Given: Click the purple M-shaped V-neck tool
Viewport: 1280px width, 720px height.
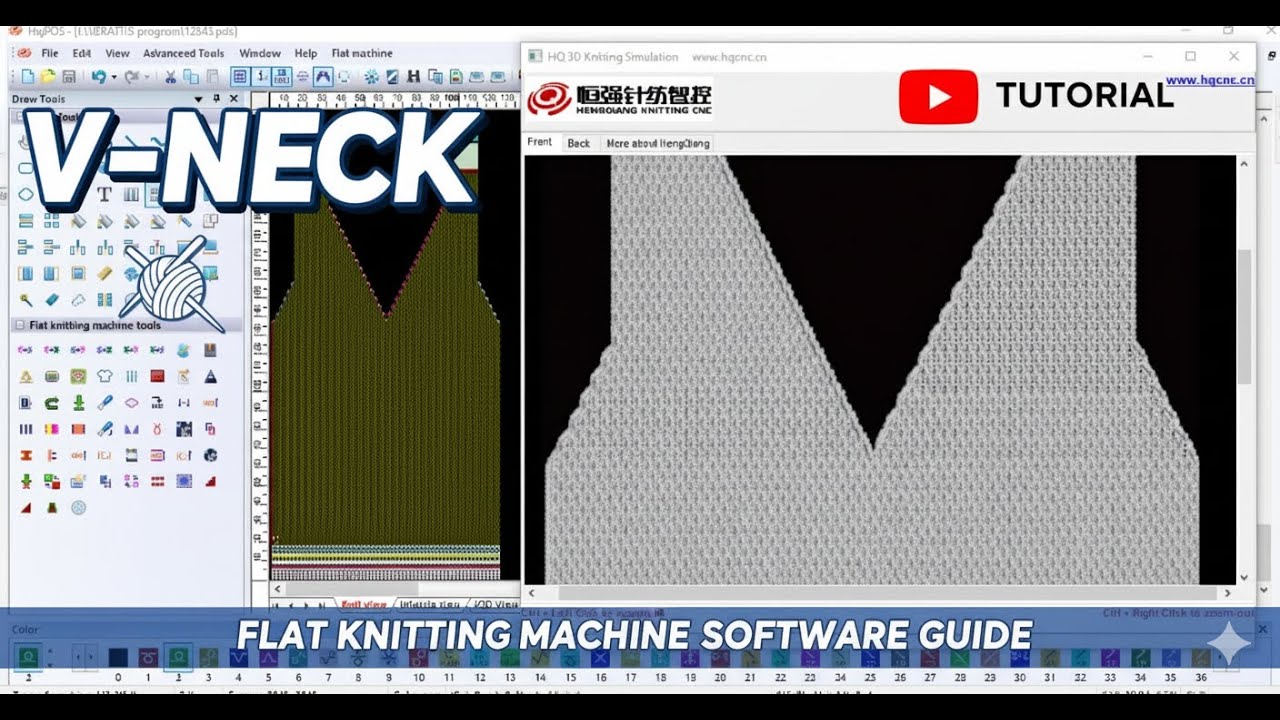Looking at the screenshot, I should point(131,430).
